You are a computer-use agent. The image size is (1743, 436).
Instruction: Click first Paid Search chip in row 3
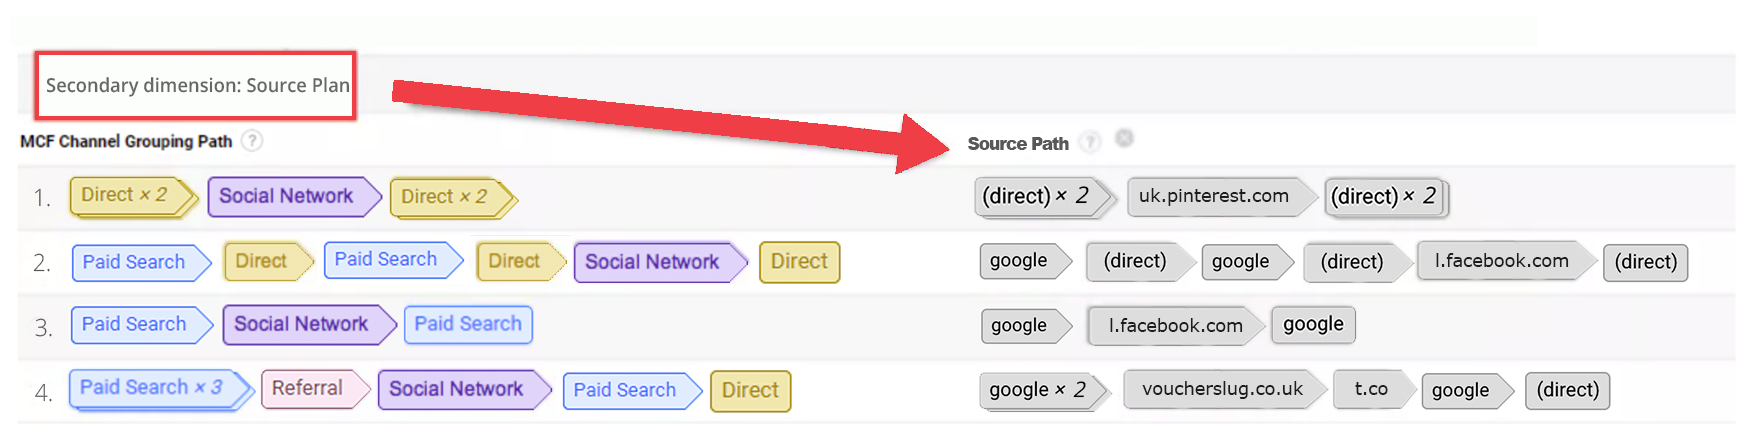(x=134, y=325)
